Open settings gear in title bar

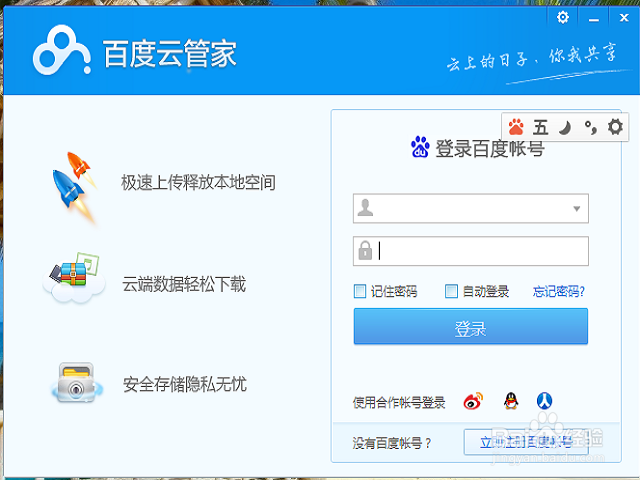[x=562, y=18]
